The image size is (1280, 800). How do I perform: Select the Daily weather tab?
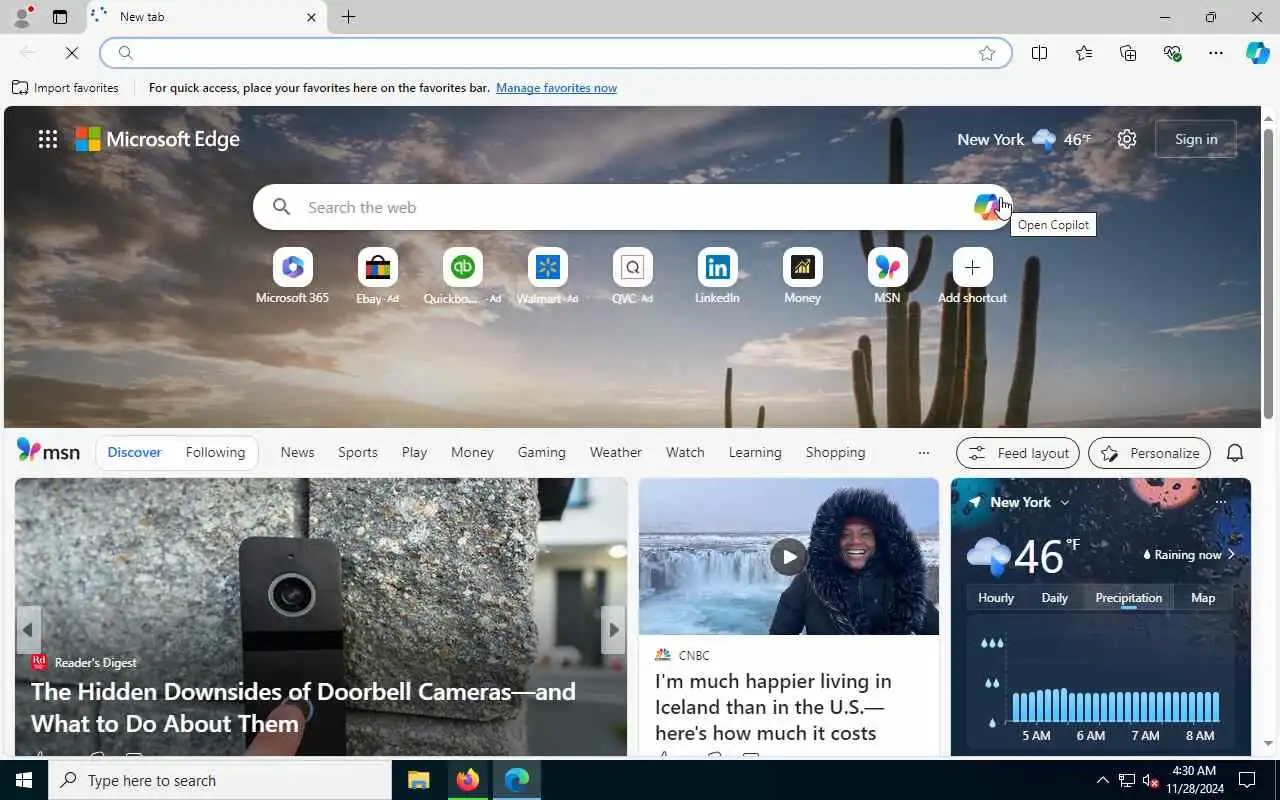1054,597
